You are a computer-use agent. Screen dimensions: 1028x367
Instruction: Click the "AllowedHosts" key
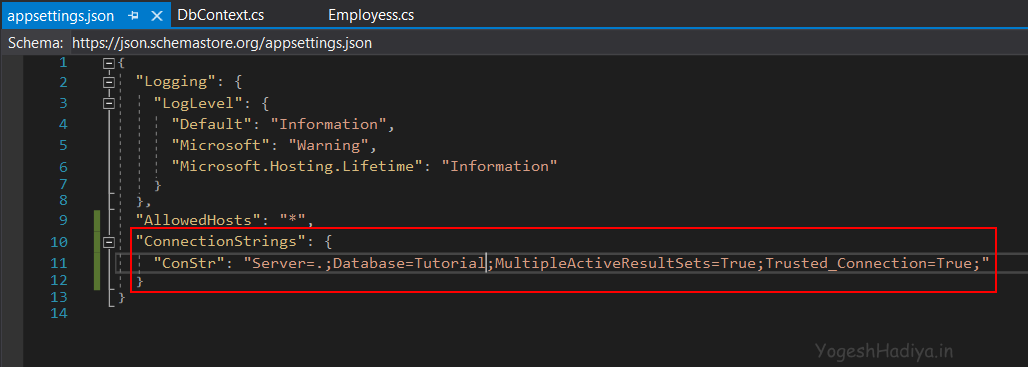tap(198, 219)
